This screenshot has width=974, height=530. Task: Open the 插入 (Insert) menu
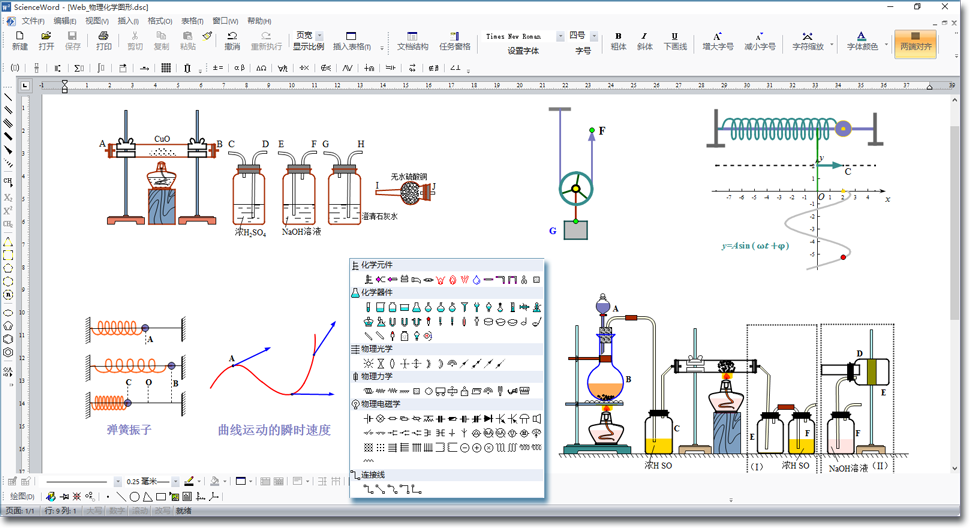tap(128, 20)
